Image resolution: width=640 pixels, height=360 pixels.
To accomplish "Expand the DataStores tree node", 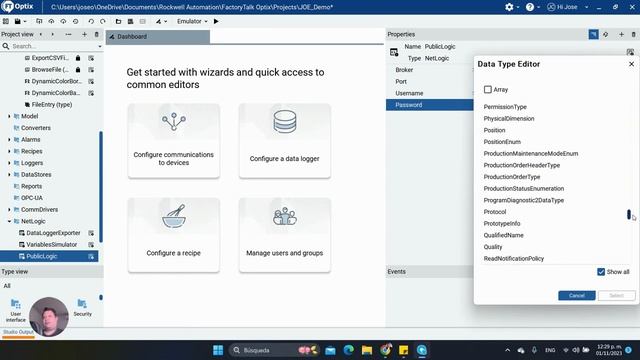I will tap(9, 175).
